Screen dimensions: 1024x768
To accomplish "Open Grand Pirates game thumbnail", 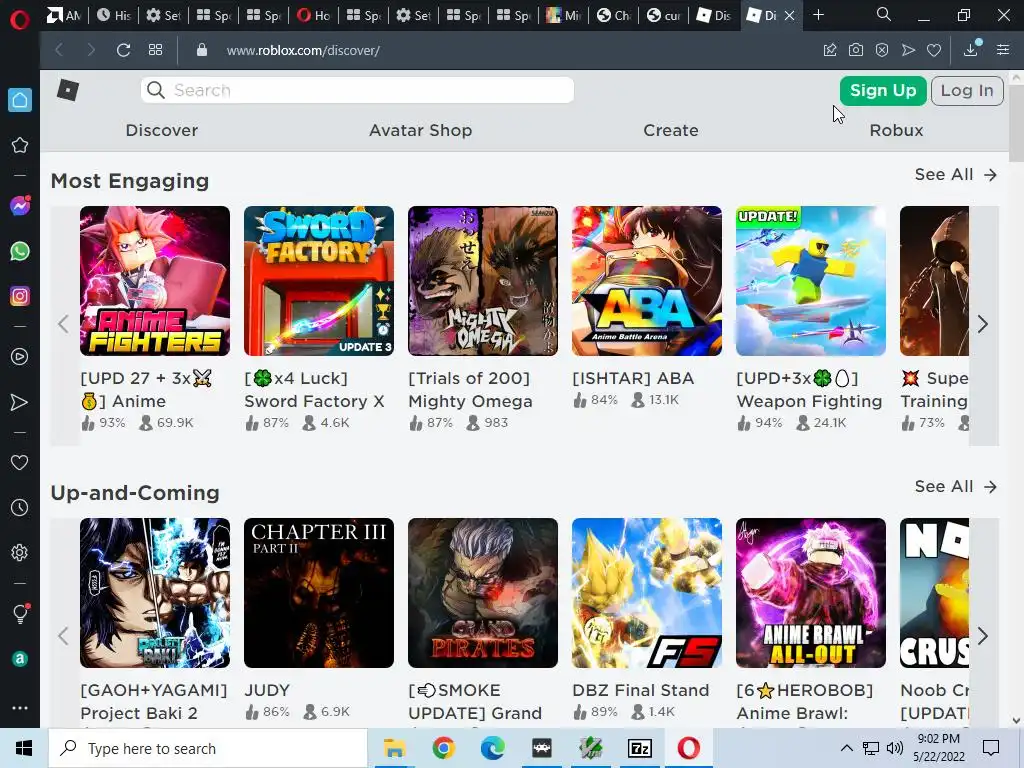I will pos(483,593).
